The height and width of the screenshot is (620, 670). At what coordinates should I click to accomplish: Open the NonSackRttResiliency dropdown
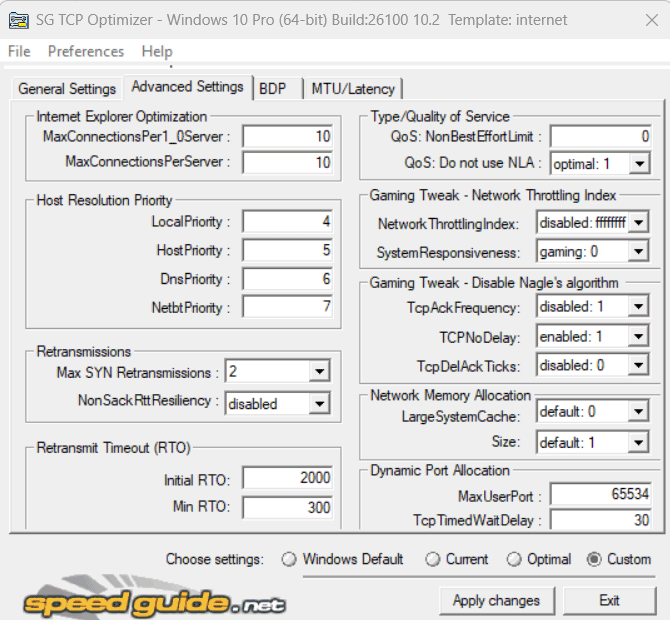[x=320, y=404]
